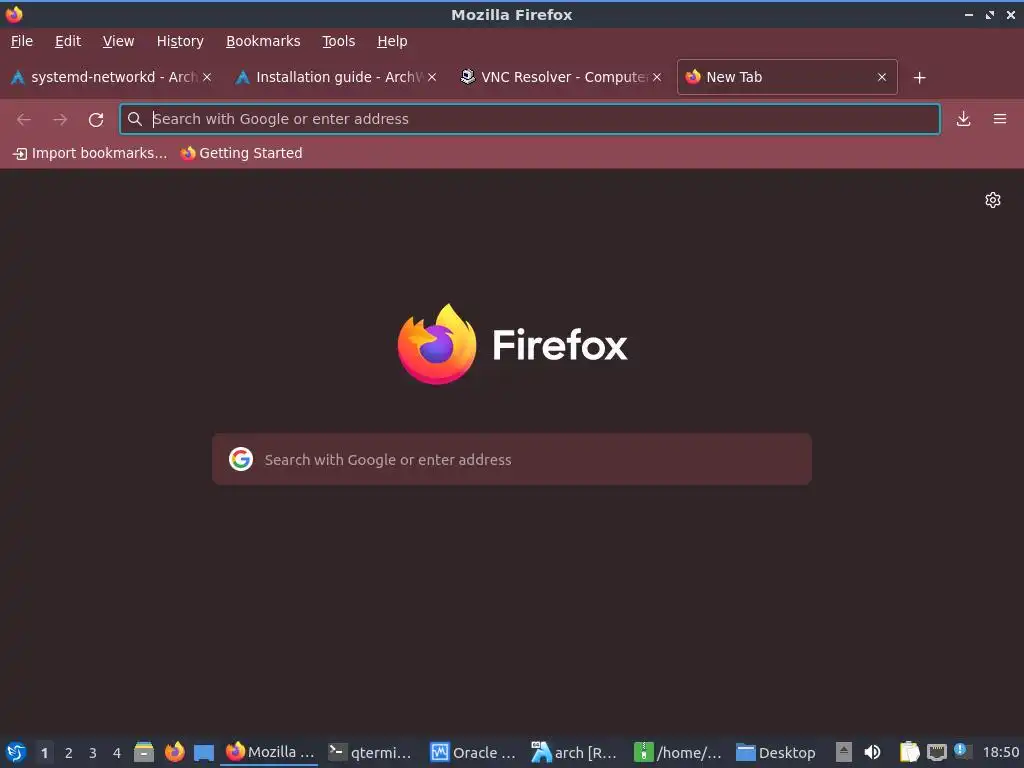This screenshot has height=768, width=1024.
Task: Launch Firefox from quicklaunch icon
Action: (174, 752)
